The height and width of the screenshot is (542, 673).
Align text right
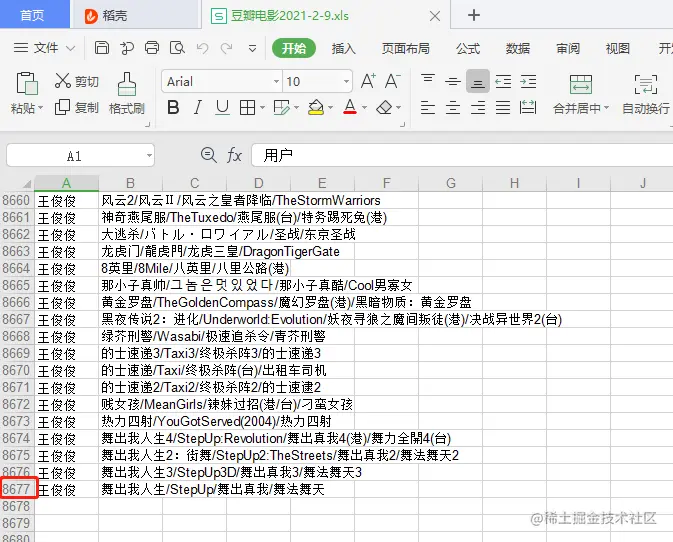tap(478, 107)
